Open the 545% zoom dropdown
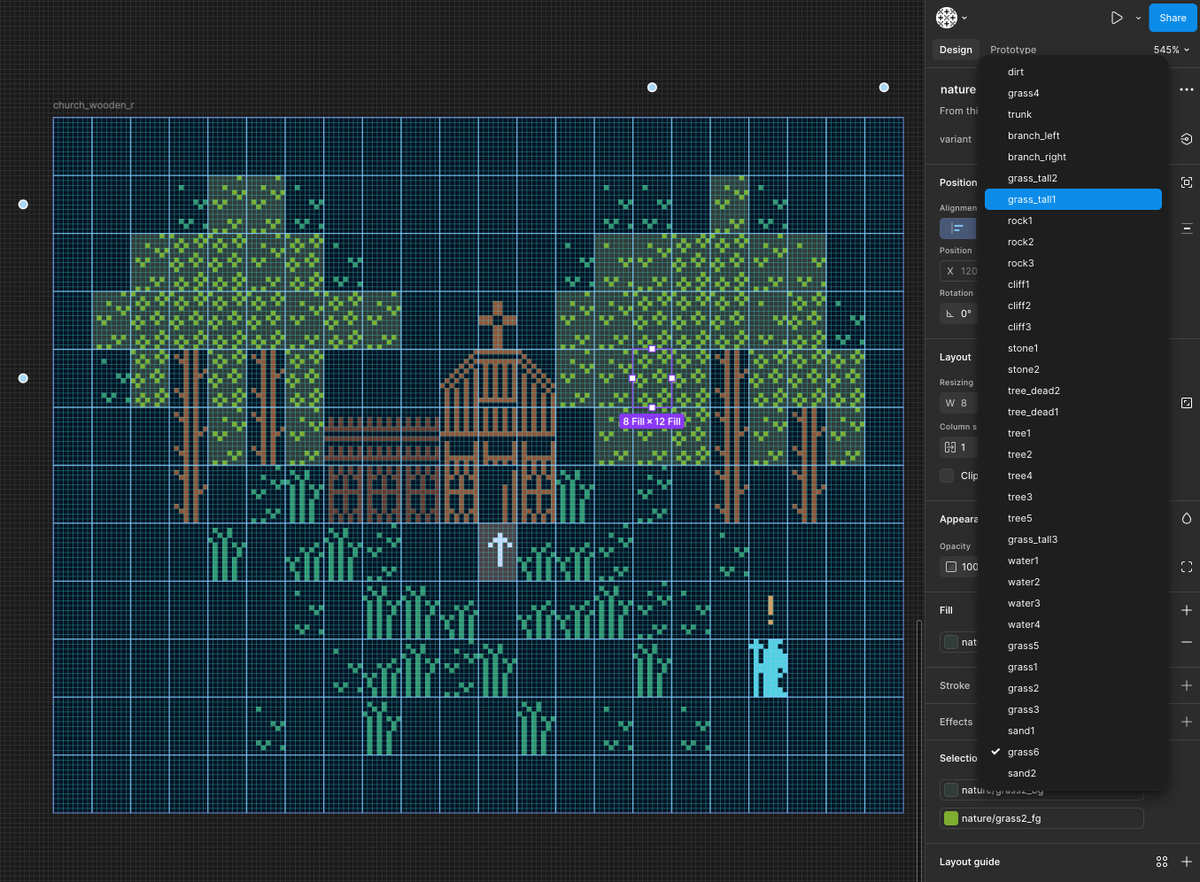 click(x=1172, y=50)
